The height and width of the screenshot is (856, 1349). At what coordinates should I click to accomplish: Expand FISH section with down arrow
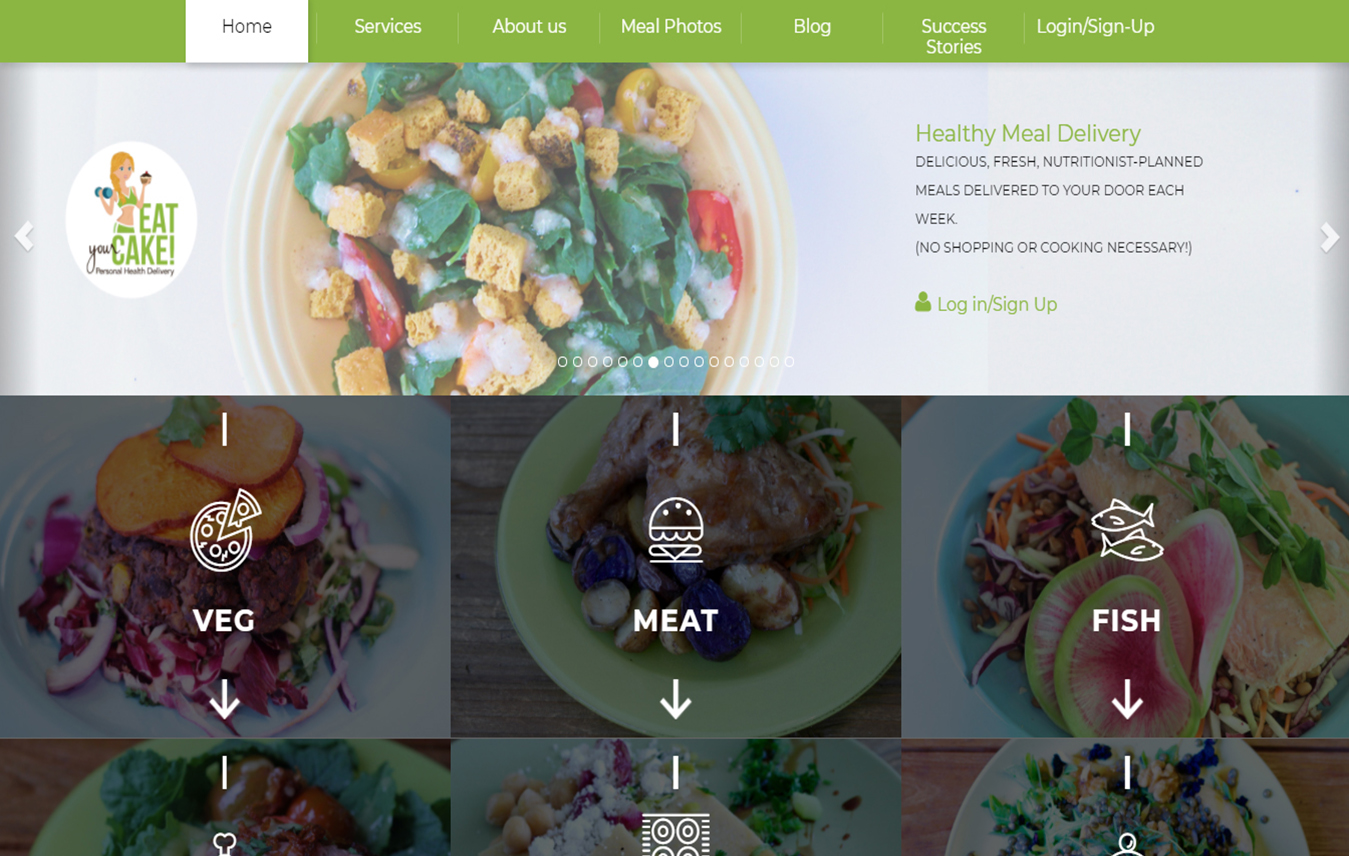[x=1127, y=699]
